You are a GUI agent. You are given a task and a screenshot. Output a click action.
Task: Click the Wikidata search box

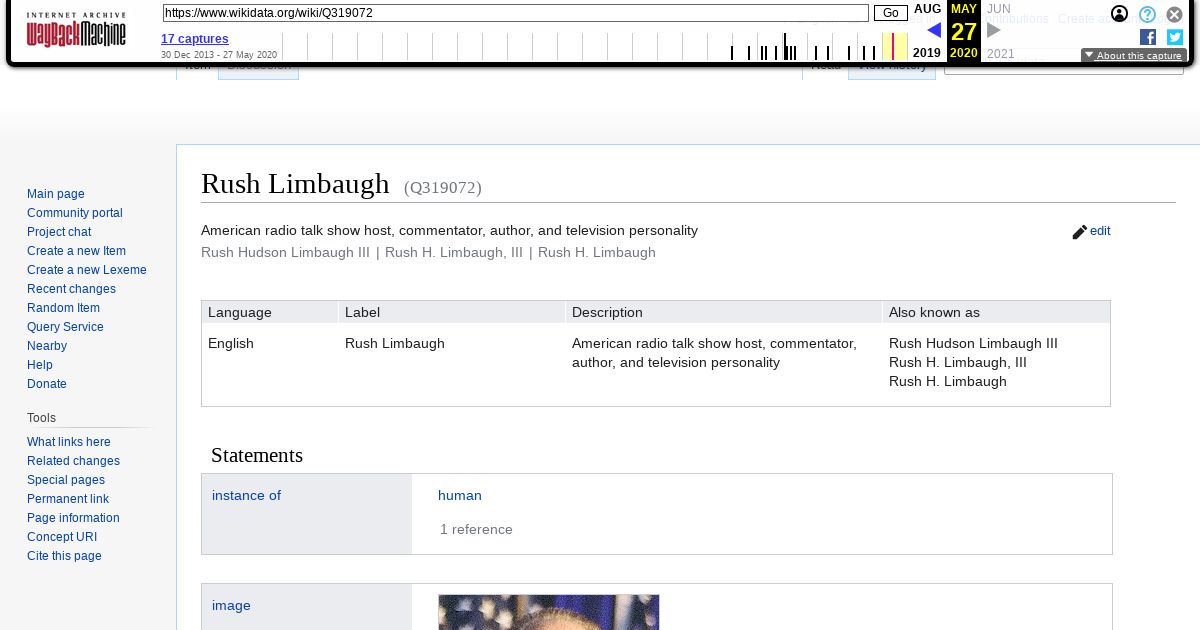[1064, 69]
